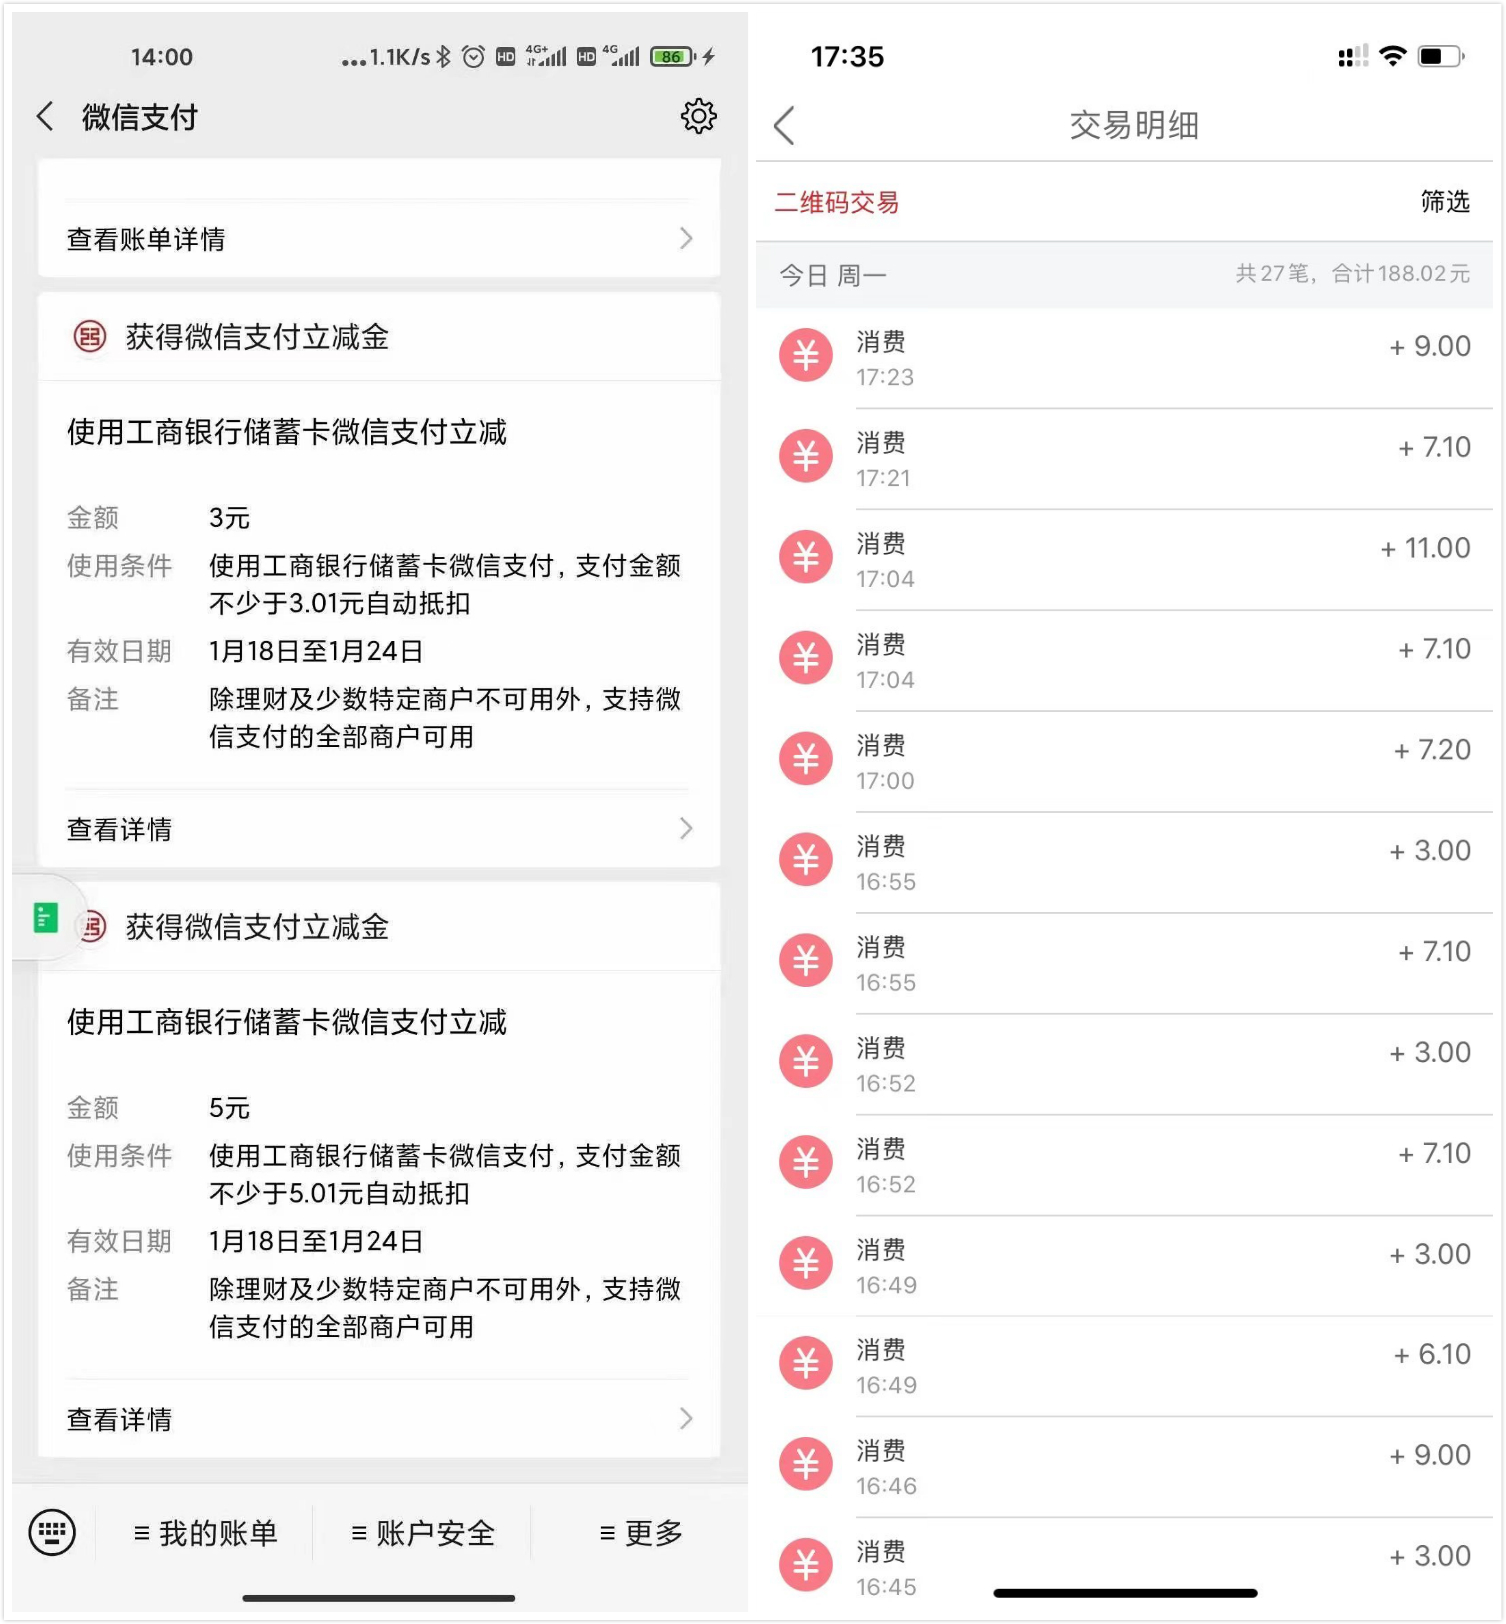
Task: Open the 筛选 filter
Action: click(x=1445, y=202)
